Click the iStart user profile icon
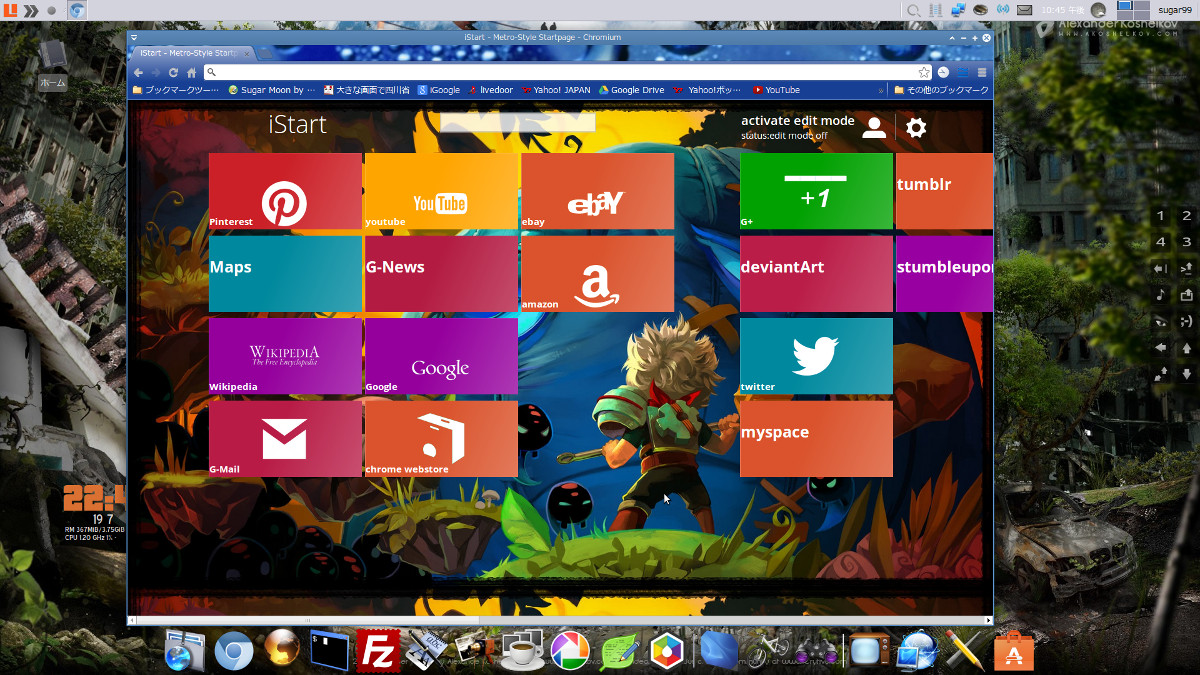 click(x=874, y=127)
